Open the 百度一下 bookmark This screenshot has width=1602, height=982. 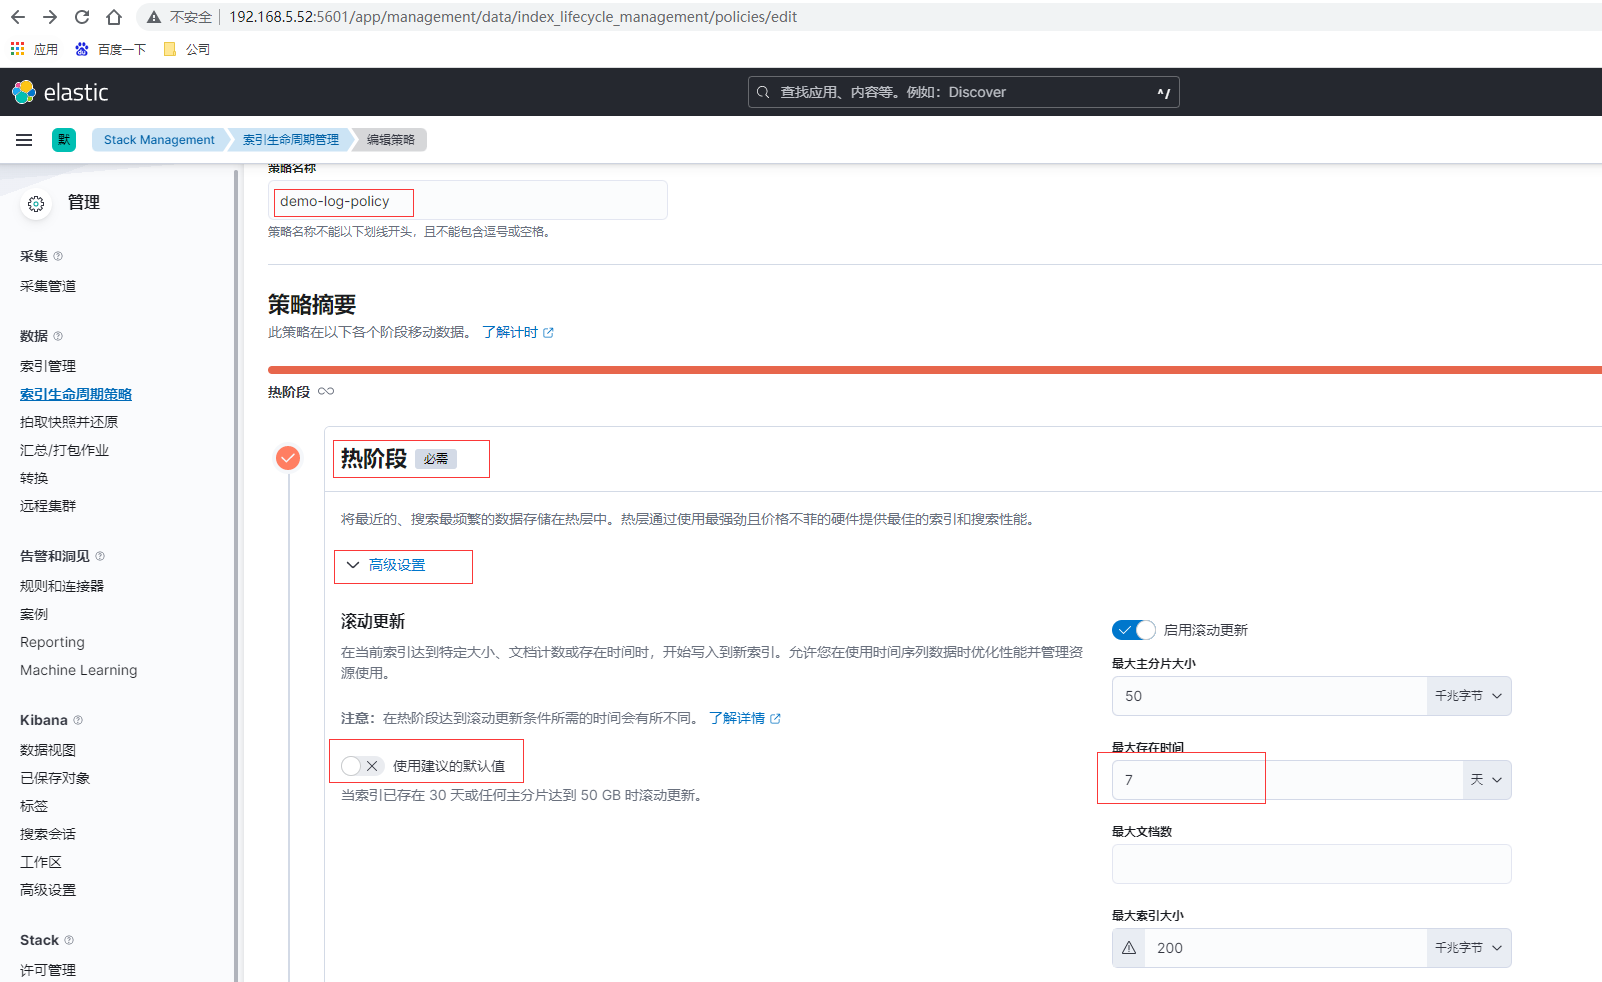tap(111, 49)
